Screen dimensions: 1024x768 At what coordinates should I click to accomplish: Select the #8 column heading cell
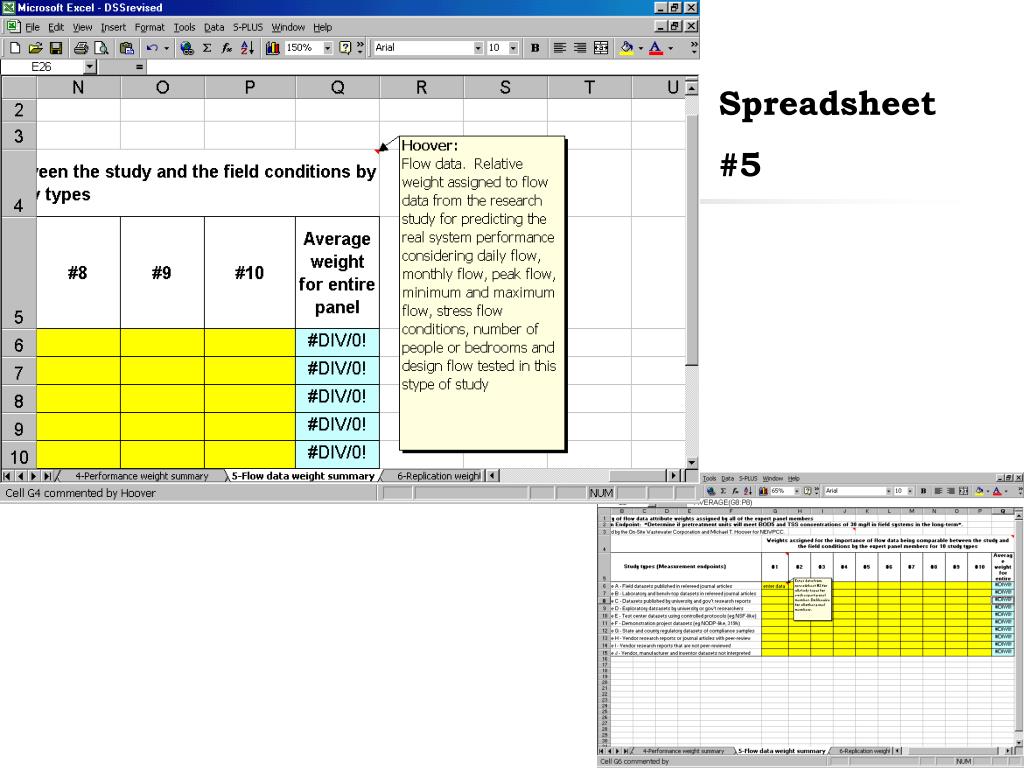[x=78, y=273]
